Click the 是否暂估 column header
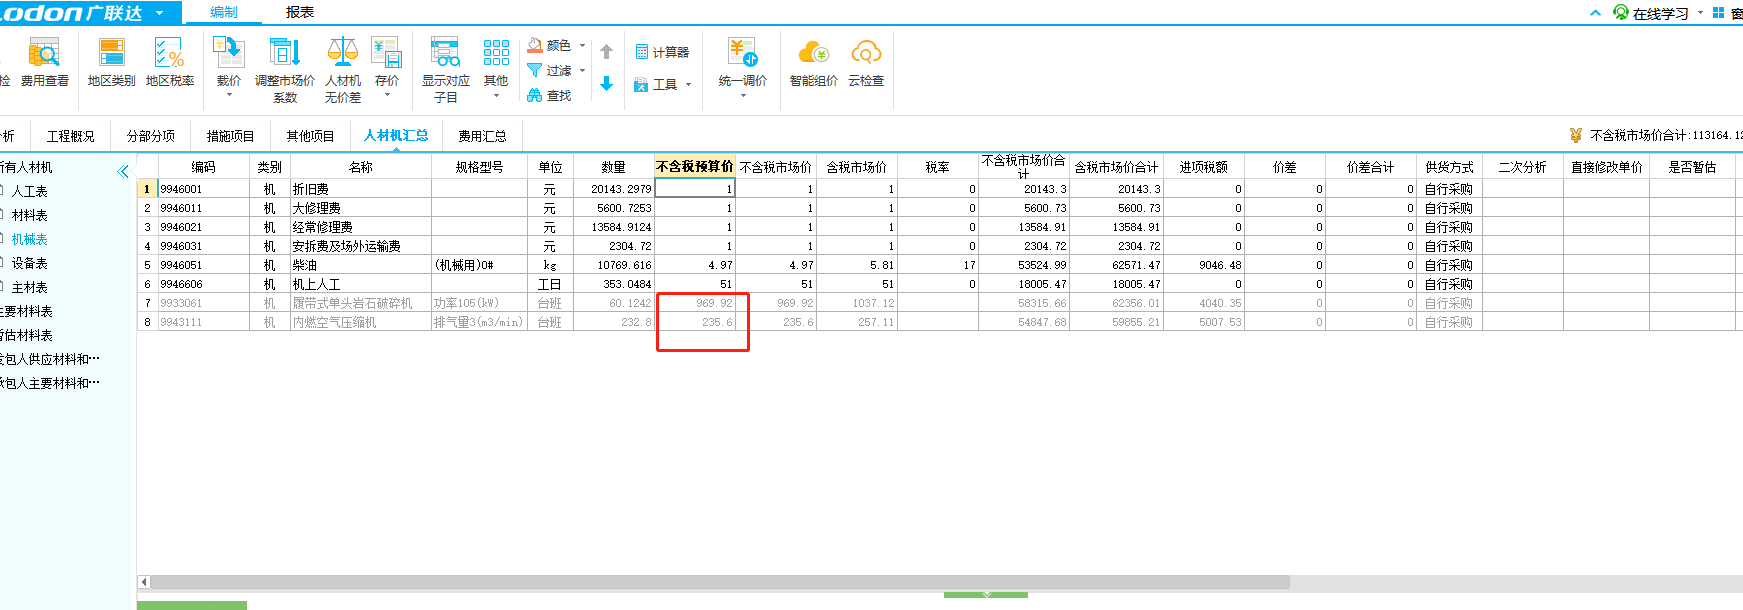1743x610 pixels. pyautogui.click(x=1693, y=167)
